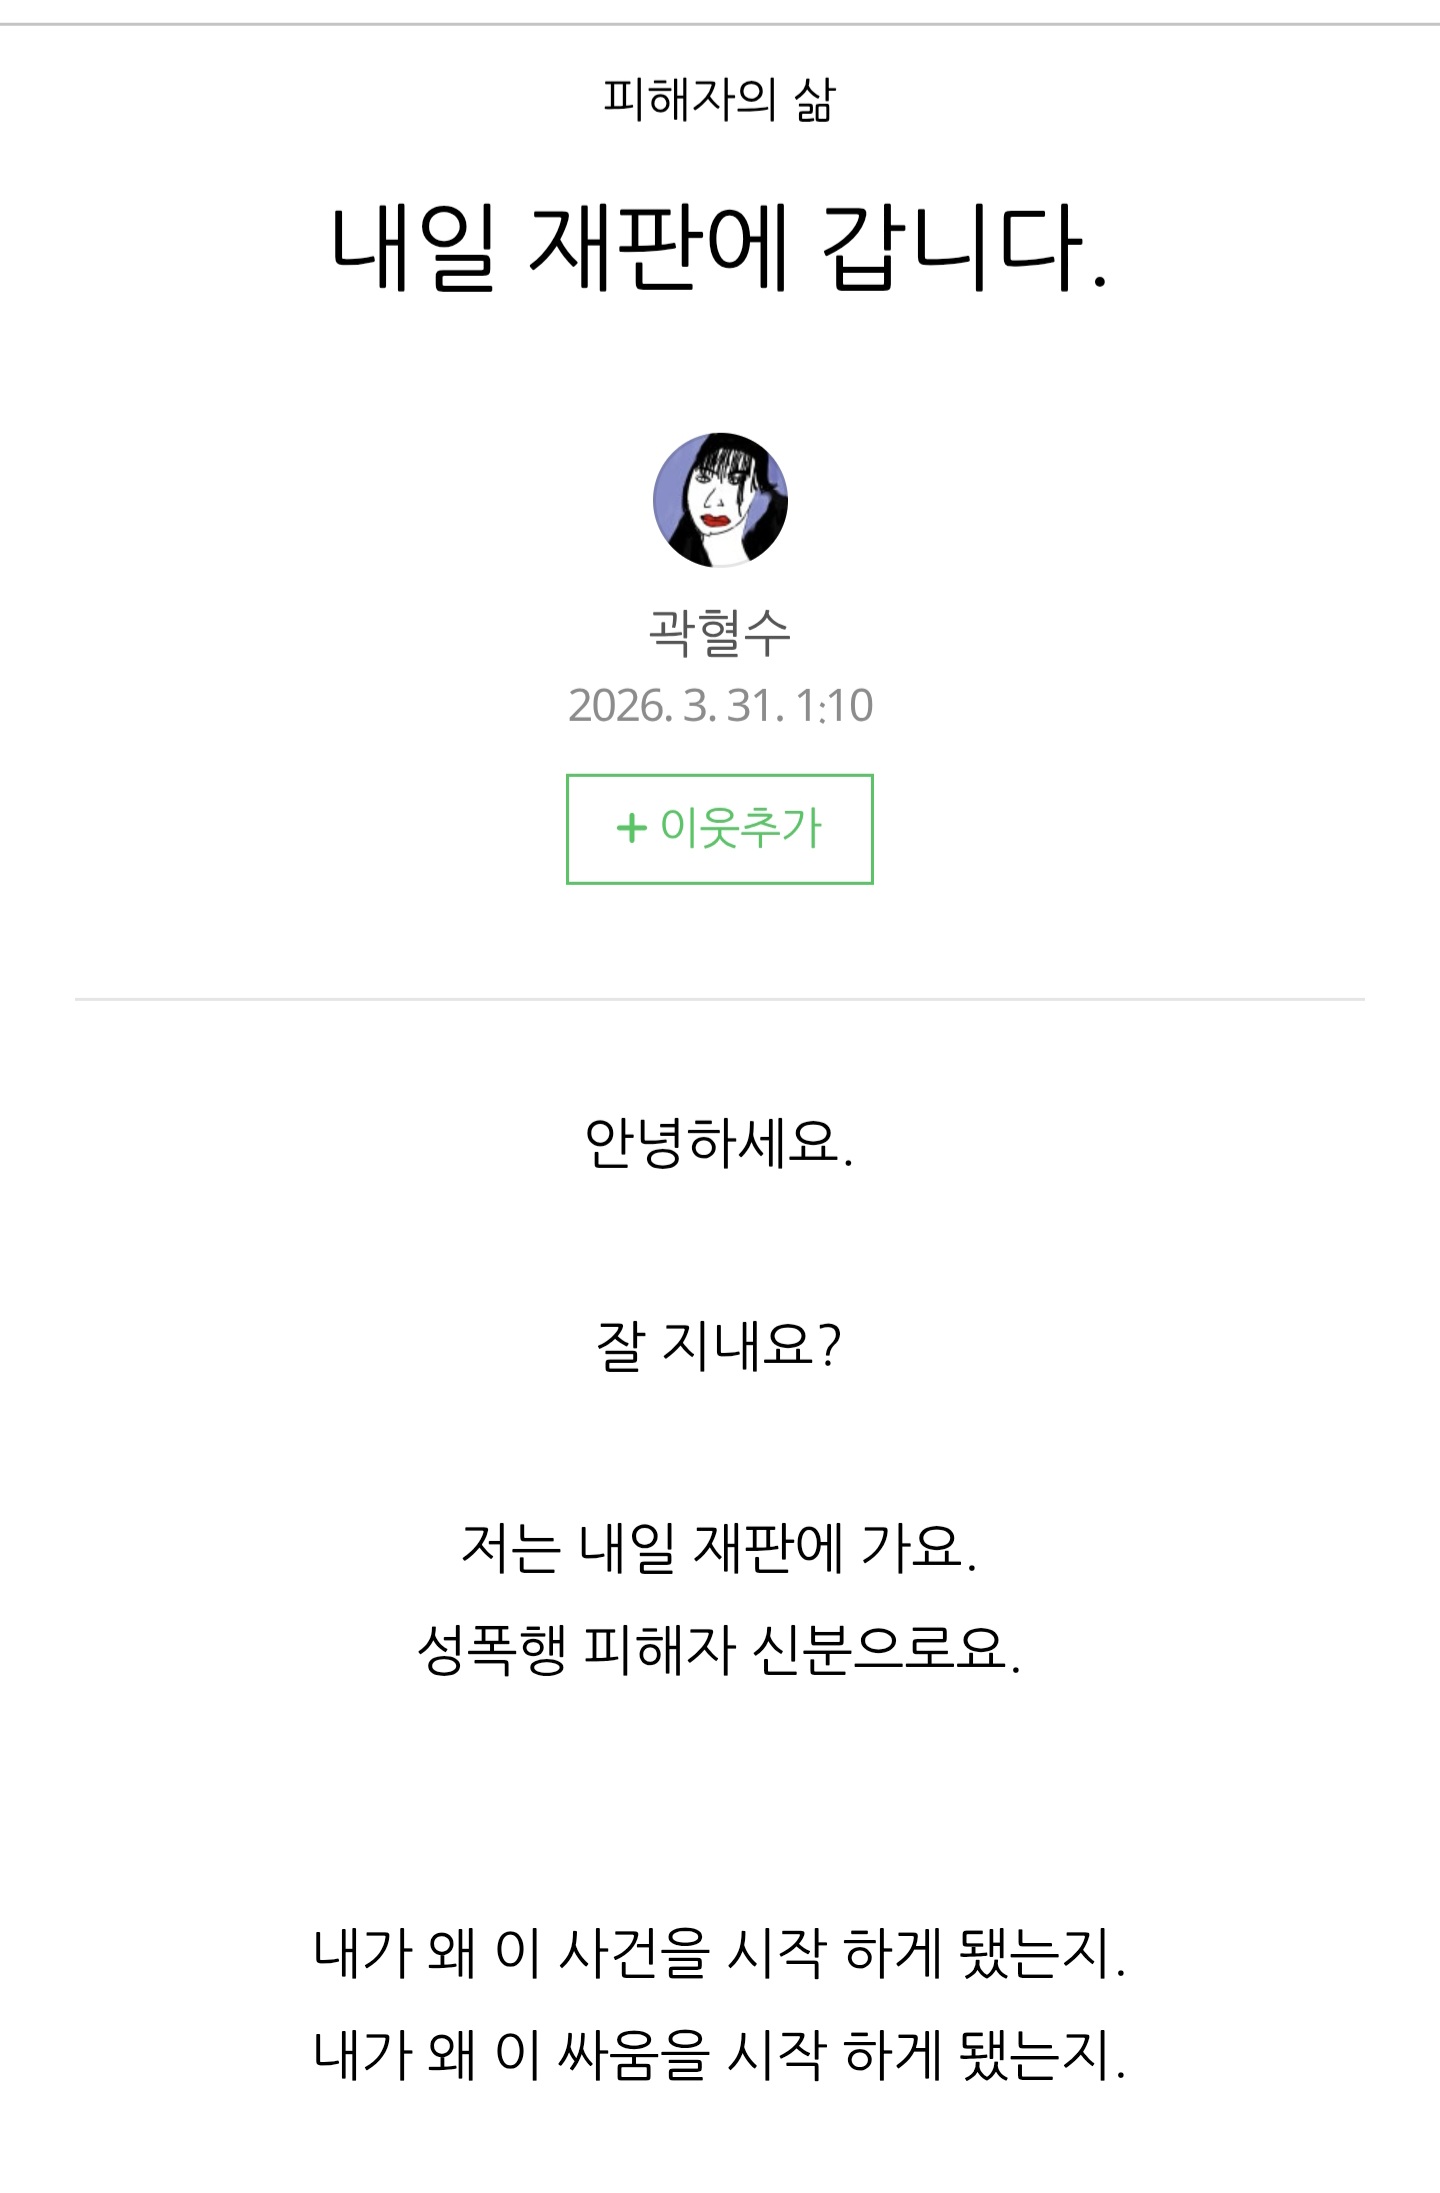Tap the line 잘 지내요?
Viewport: 1440px width, 2193px height.
pos(719,1345)
